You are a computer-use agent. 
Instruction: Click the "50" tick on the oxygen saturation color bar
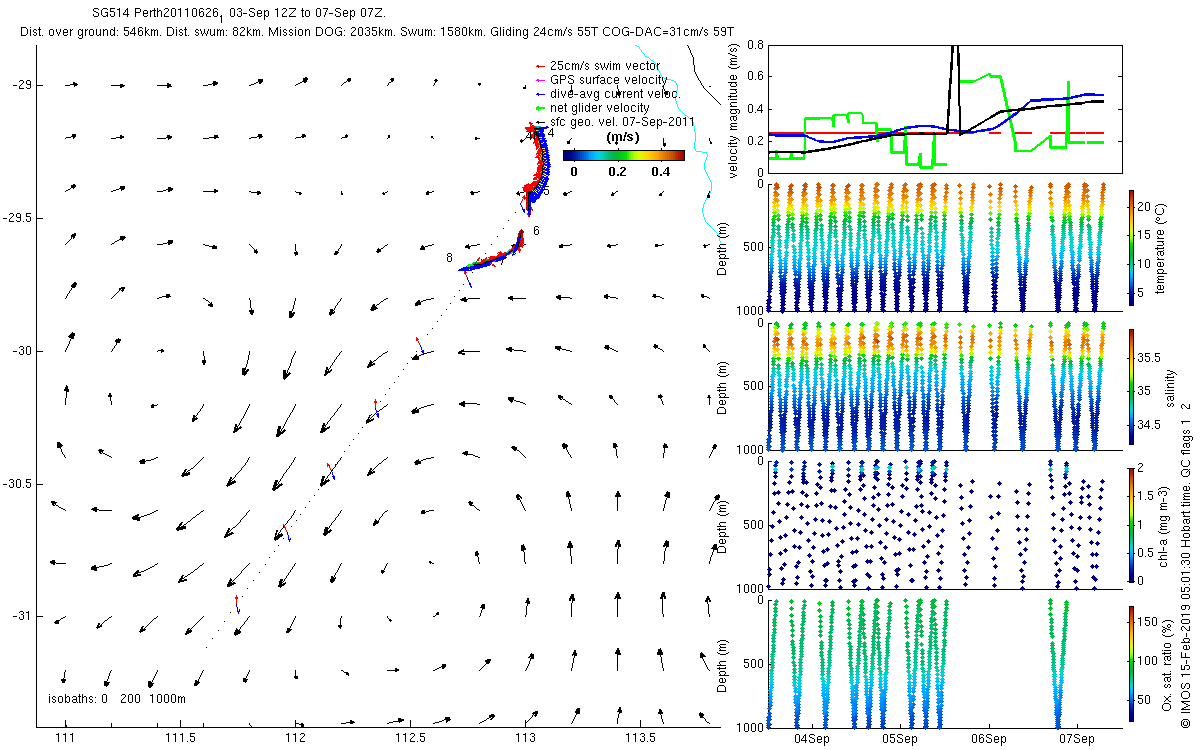click(1144, 700)
